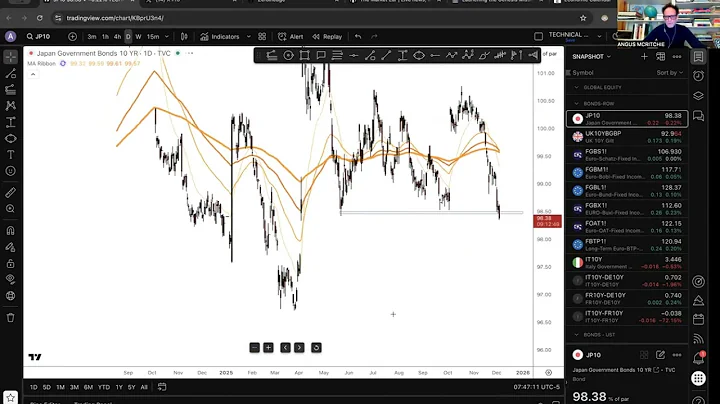720x404 pixels.
Task: Set range to All
Action: [144, 387]
